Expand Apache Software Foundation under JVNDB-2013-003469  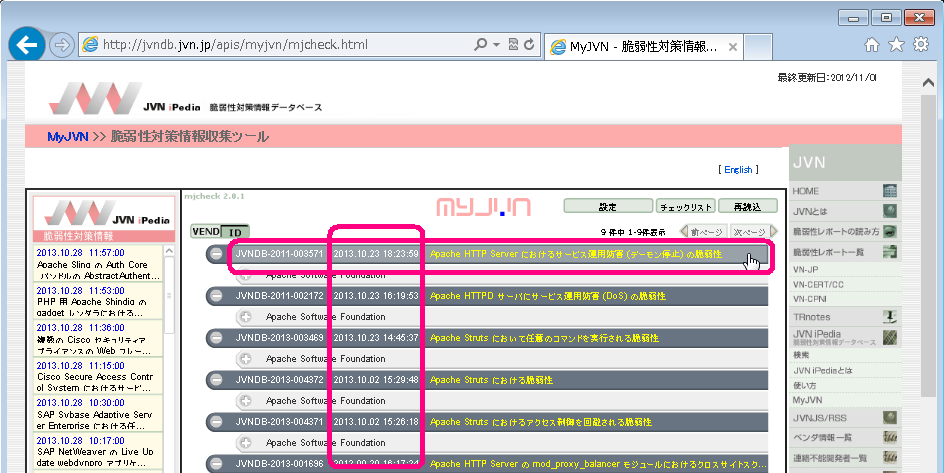[246, 359]
